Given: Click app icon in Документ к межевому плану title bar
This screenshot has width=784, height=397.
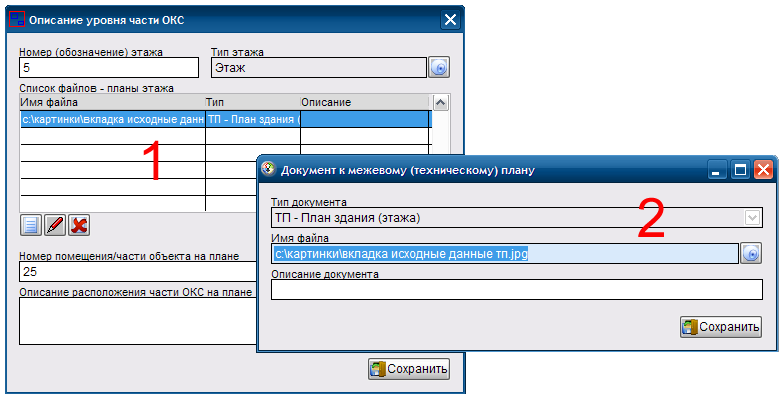Looking at the screenshot, I should pos(268,168).
